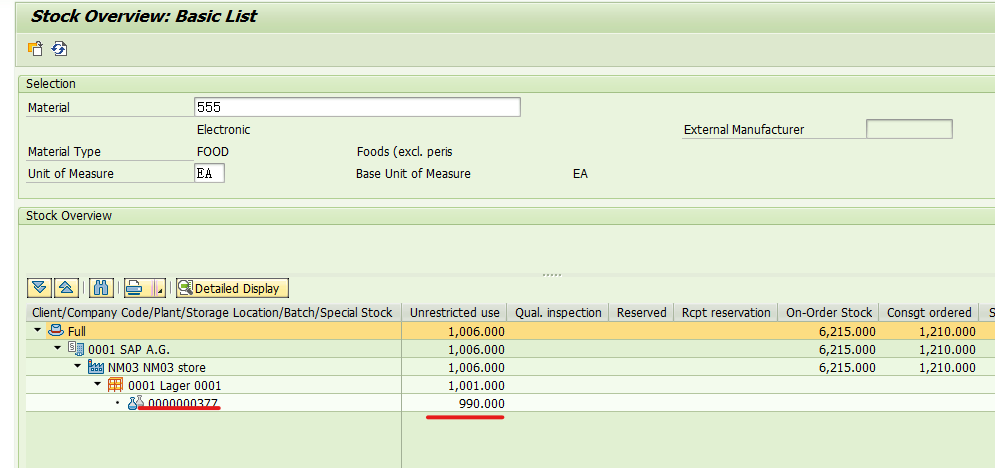Click the 990.000 unrestricted value of the batch
This screenshot has height=468, width=995.
pos(480,404)
